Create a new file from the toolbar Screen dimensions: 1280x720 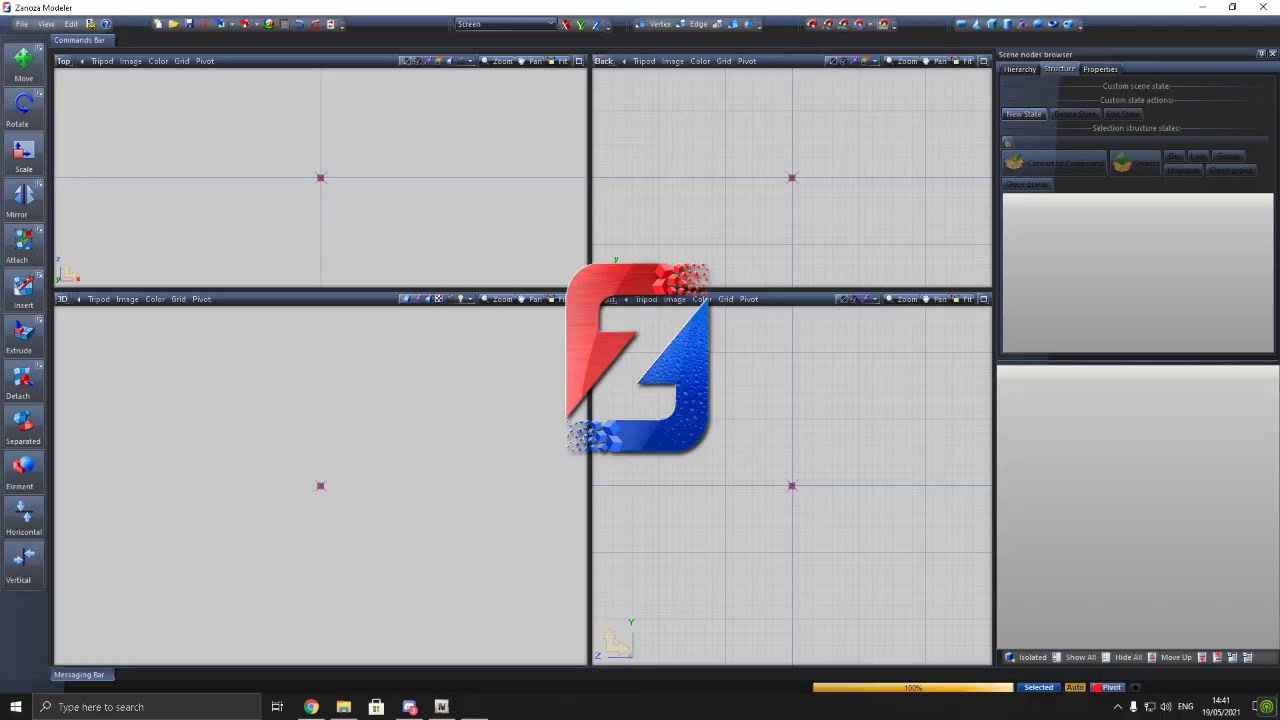click(x=158, y=24)
